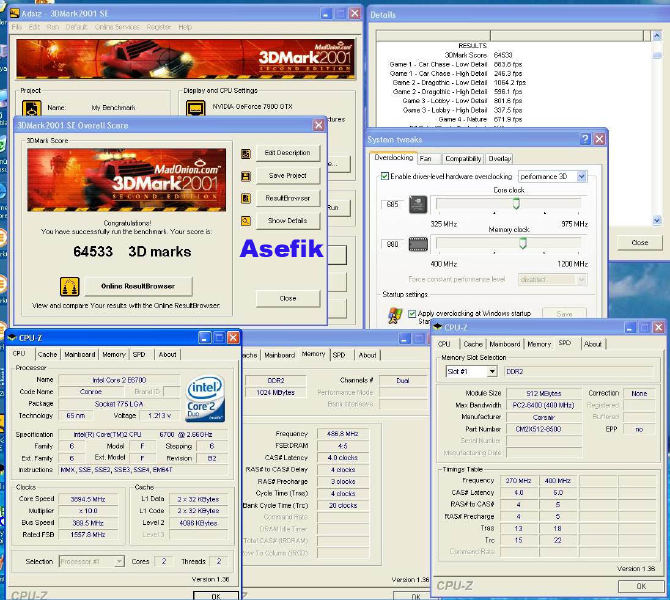
Task: Click the Memory clock slider handle
Action: coord(522,244)
